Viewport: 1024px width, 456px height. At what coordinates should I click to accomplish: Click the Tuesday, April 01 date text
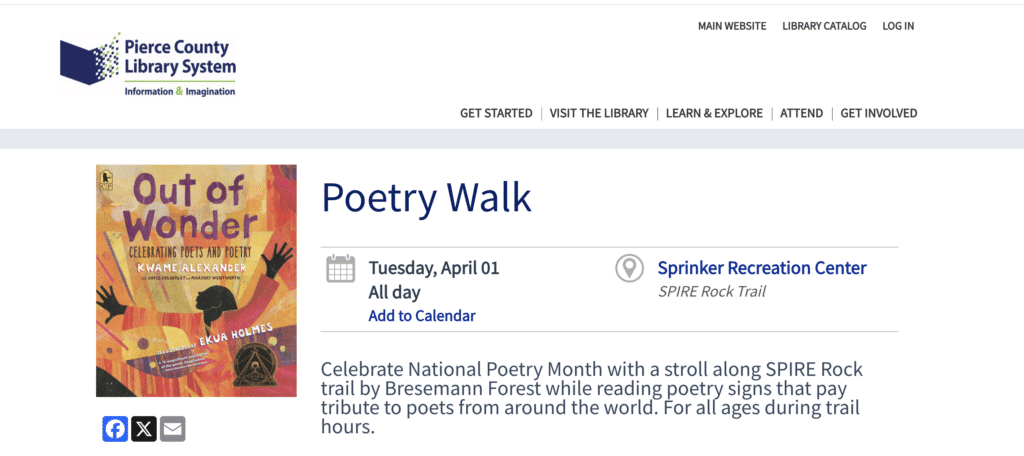[x=434, y=268]
